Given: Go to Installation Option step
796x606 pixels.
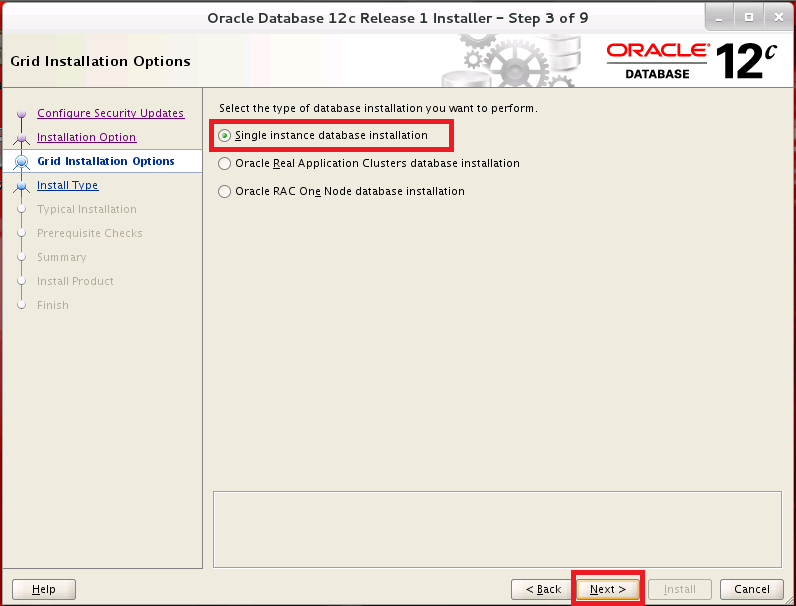Looking at the screenshot, I should click(x=86, y=137).
